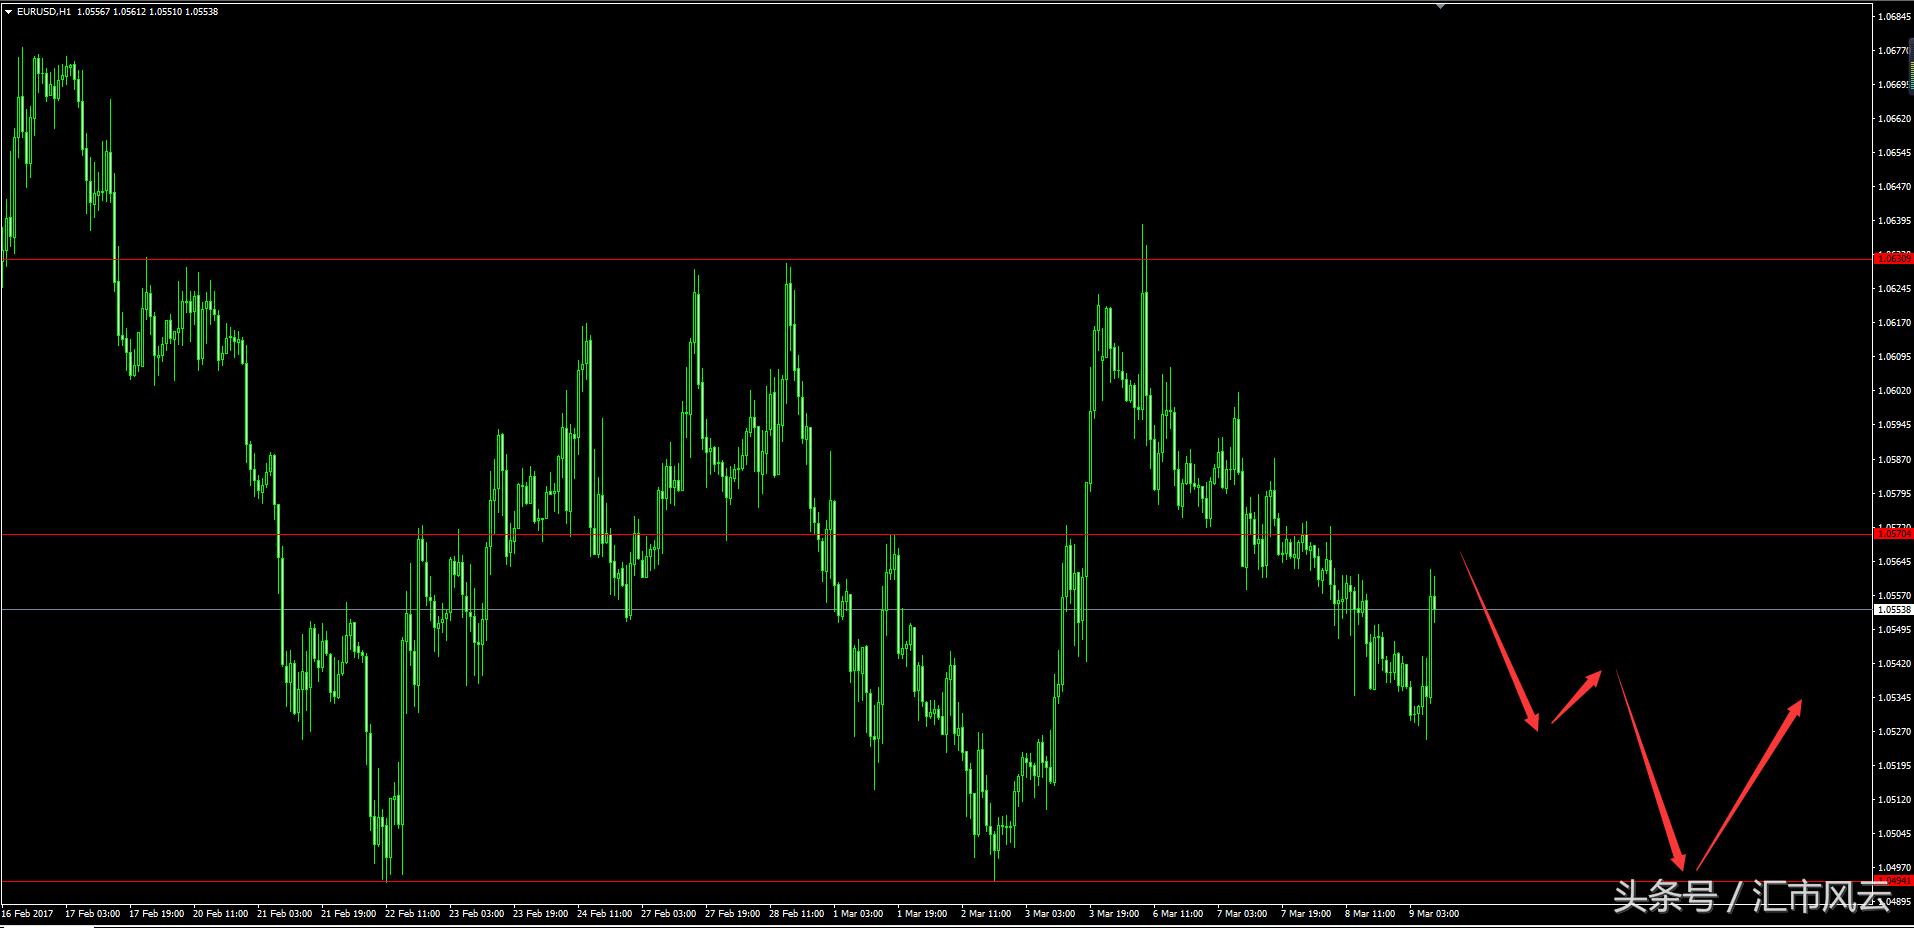Click the 9 Mar 03:00 time label
The width and height of the screenshot is (1914, 928).
tap(1434, 913)
